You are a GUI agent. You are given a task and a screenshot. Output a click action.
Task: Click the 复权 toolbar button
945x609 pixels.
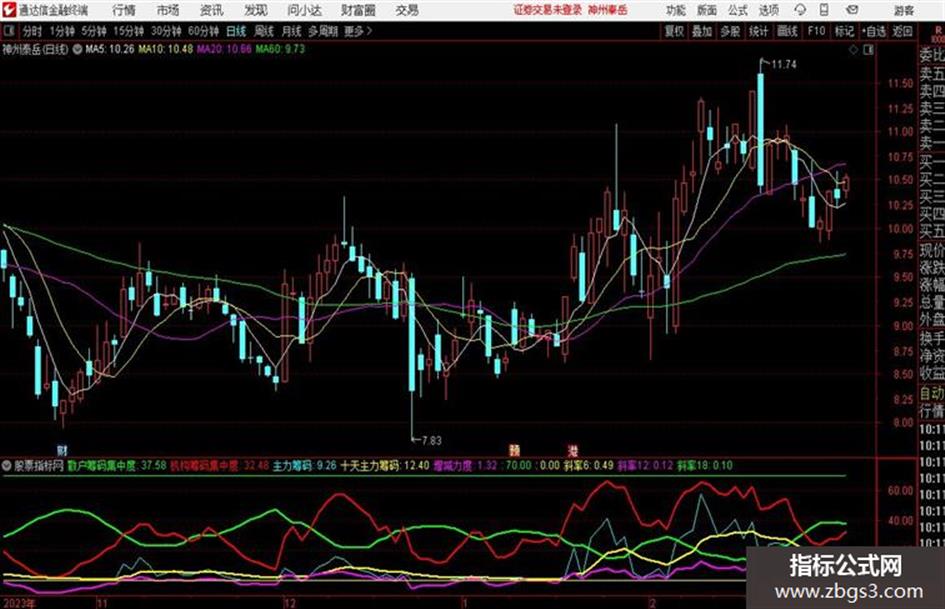(x=674, y=31)
